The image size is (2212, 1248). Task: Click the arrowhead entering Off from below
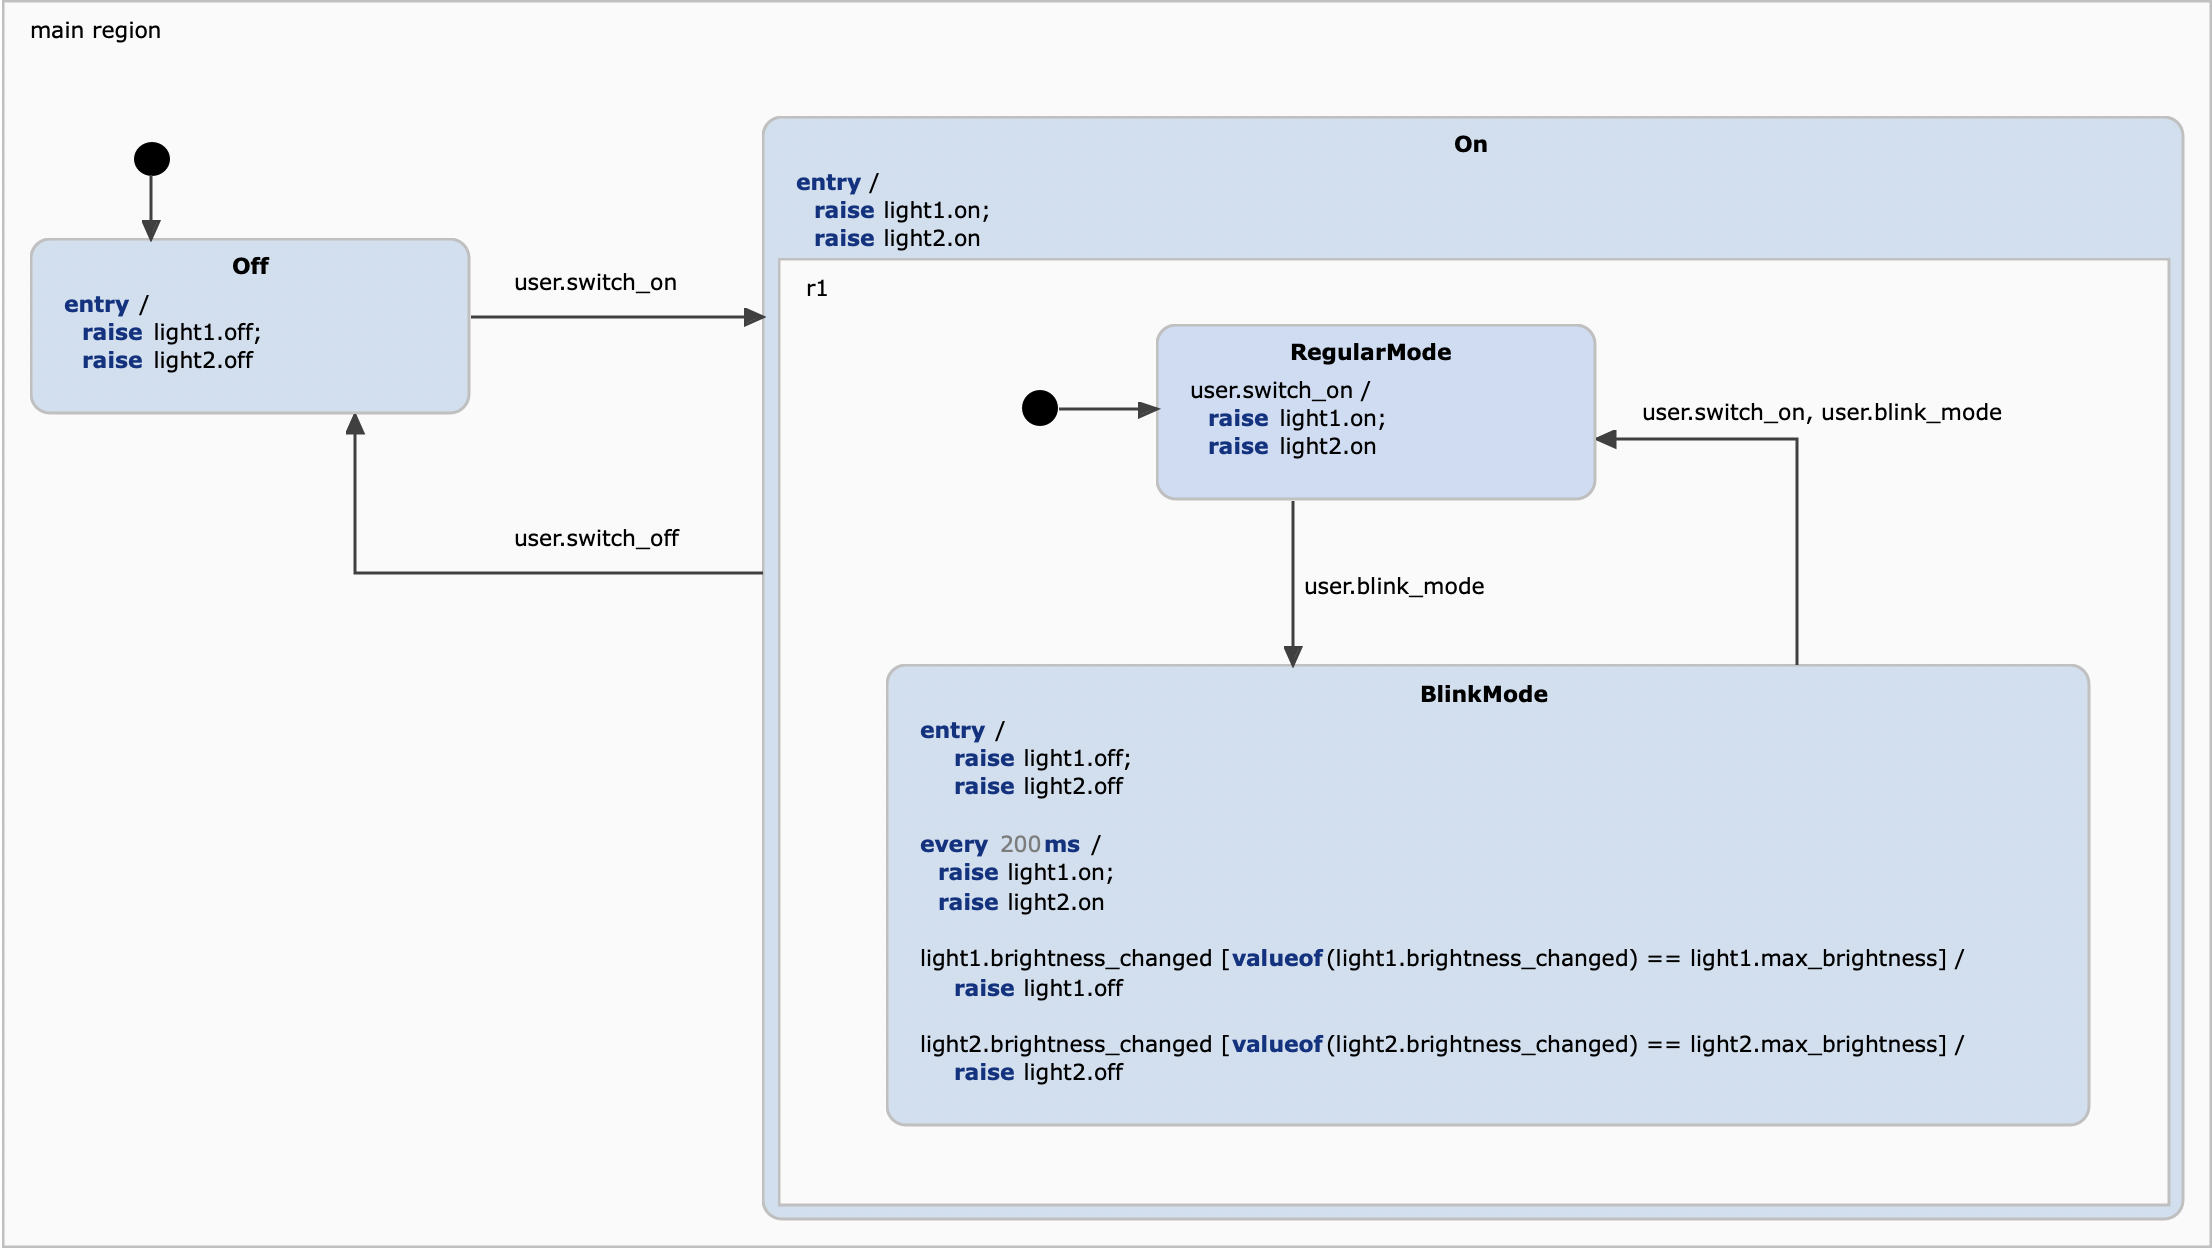click(x=355, y=425)
